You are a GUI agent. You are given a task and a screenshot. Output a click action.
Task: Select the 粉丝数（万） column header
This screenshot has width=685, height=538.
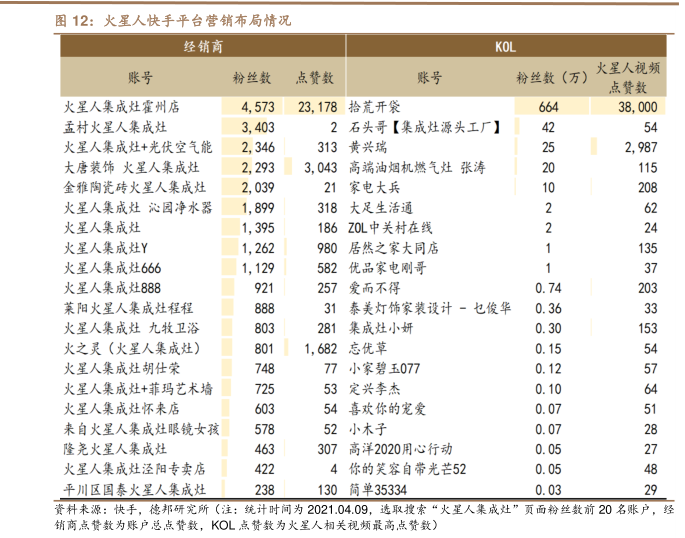point(552,77)
